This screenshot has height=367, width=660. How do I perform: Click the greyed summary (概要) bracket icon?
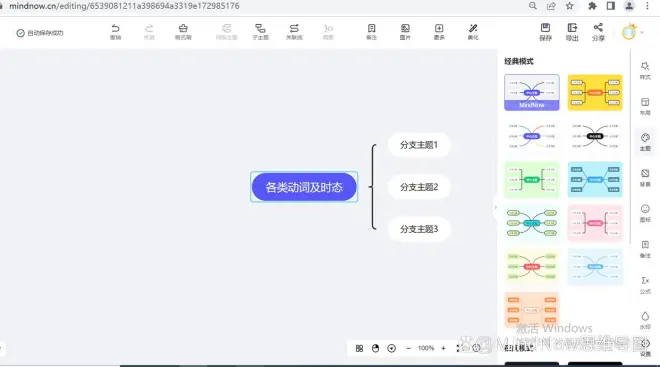pos(328,32)
